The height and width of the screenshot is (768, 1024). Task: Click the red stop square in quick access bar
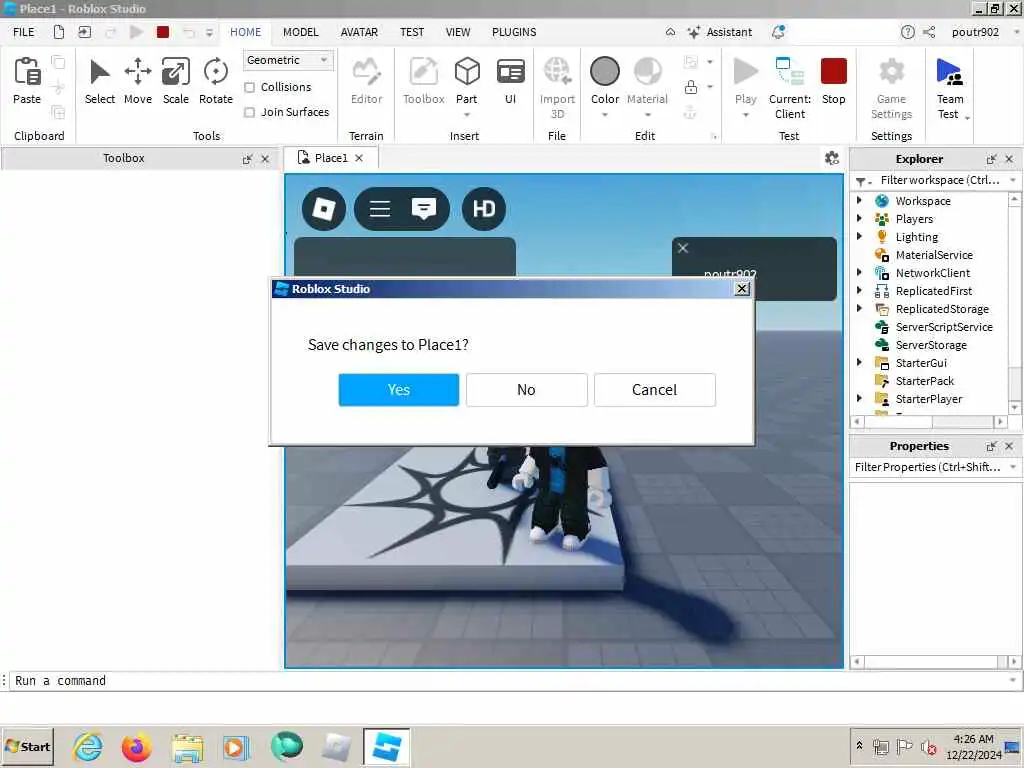pyautogui.click(x=163, y=32)
